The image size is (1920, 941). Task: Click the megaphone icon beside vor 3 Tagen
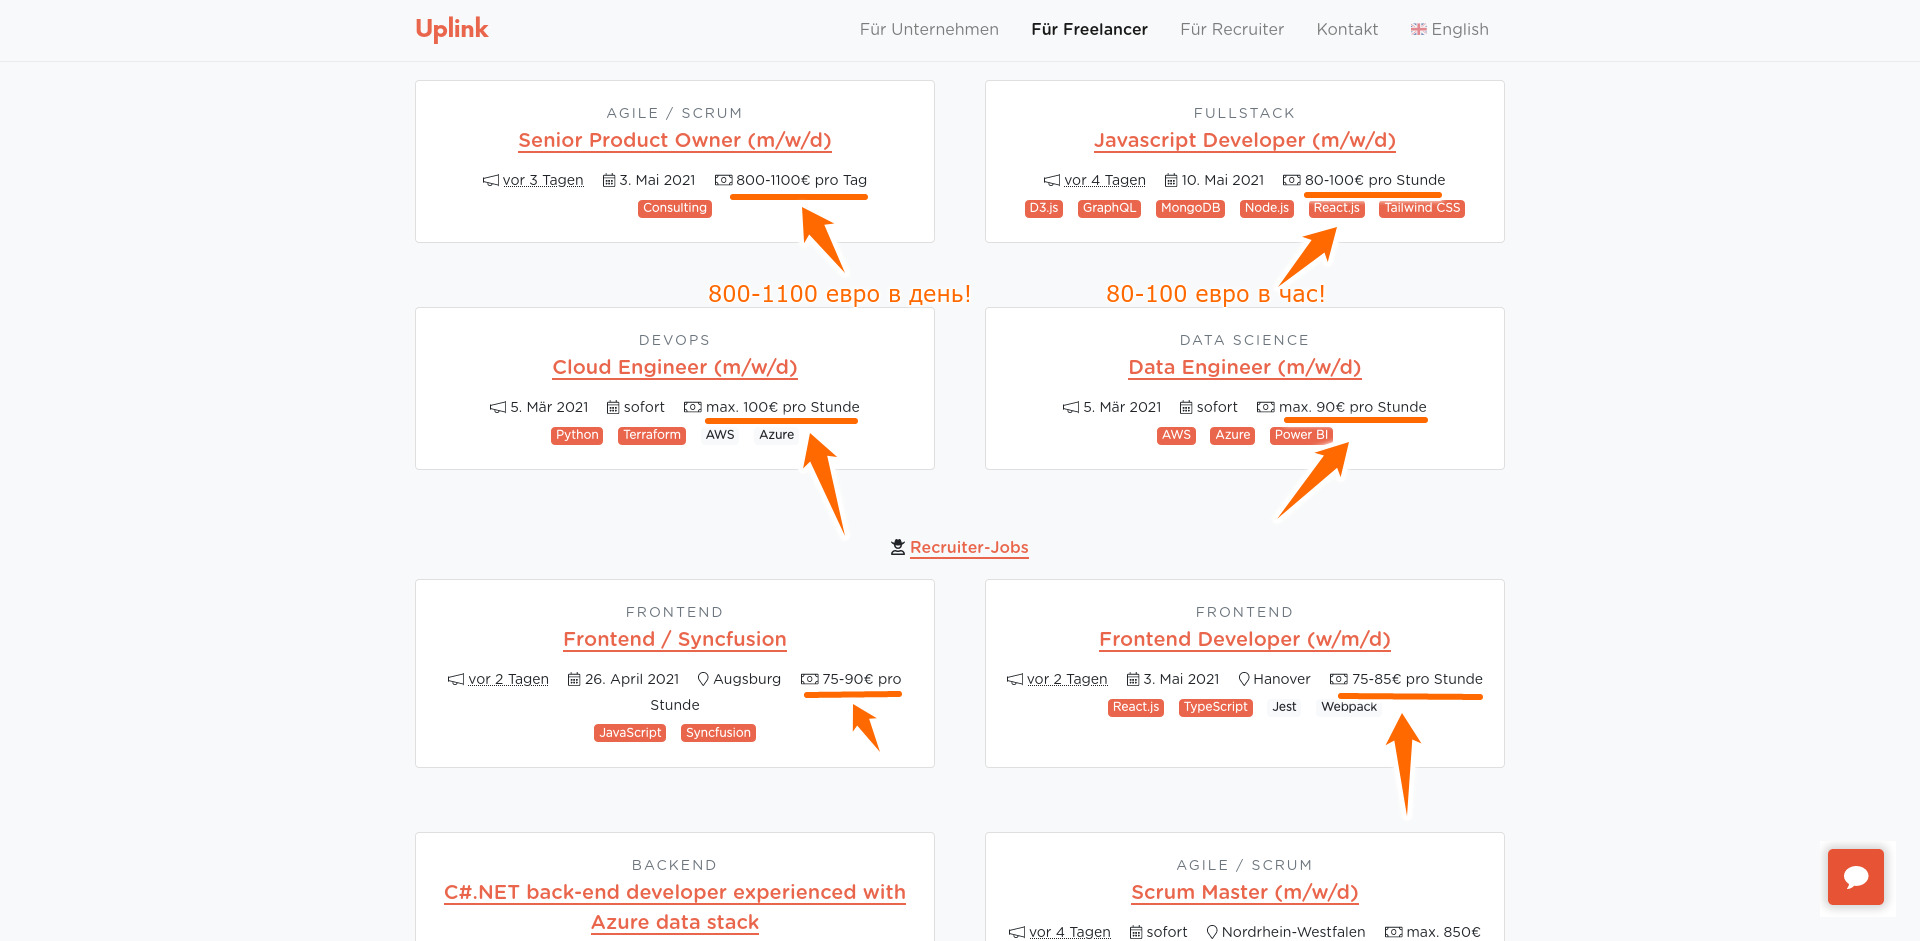(x=490, y=180)
